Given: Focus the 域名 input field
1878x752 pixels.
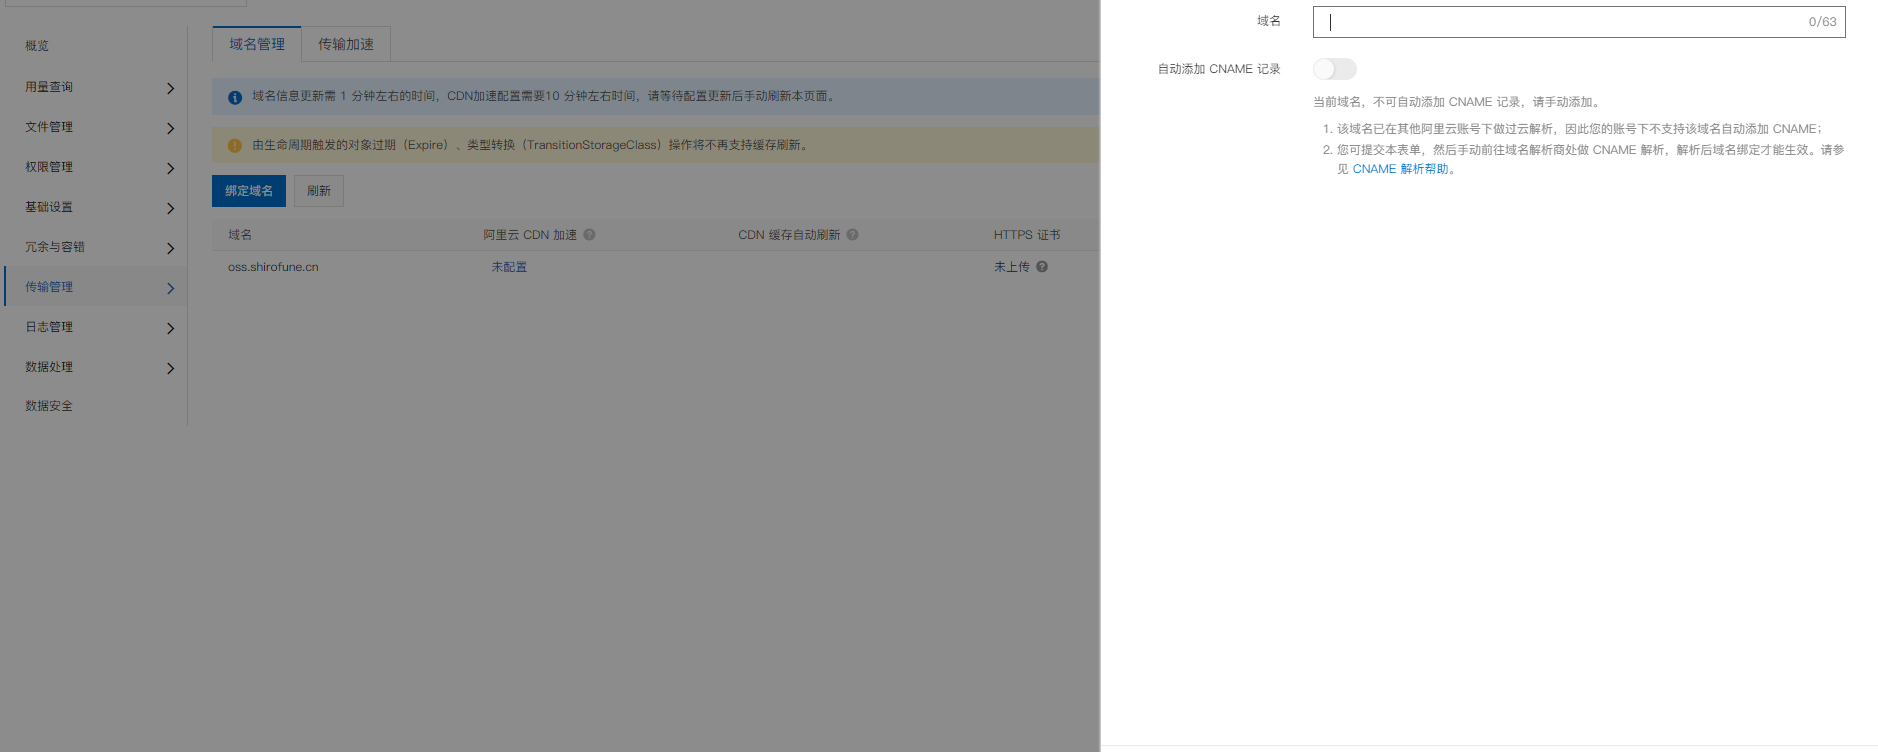Looking at the screenshot, I should click(x=1560, y=22).
